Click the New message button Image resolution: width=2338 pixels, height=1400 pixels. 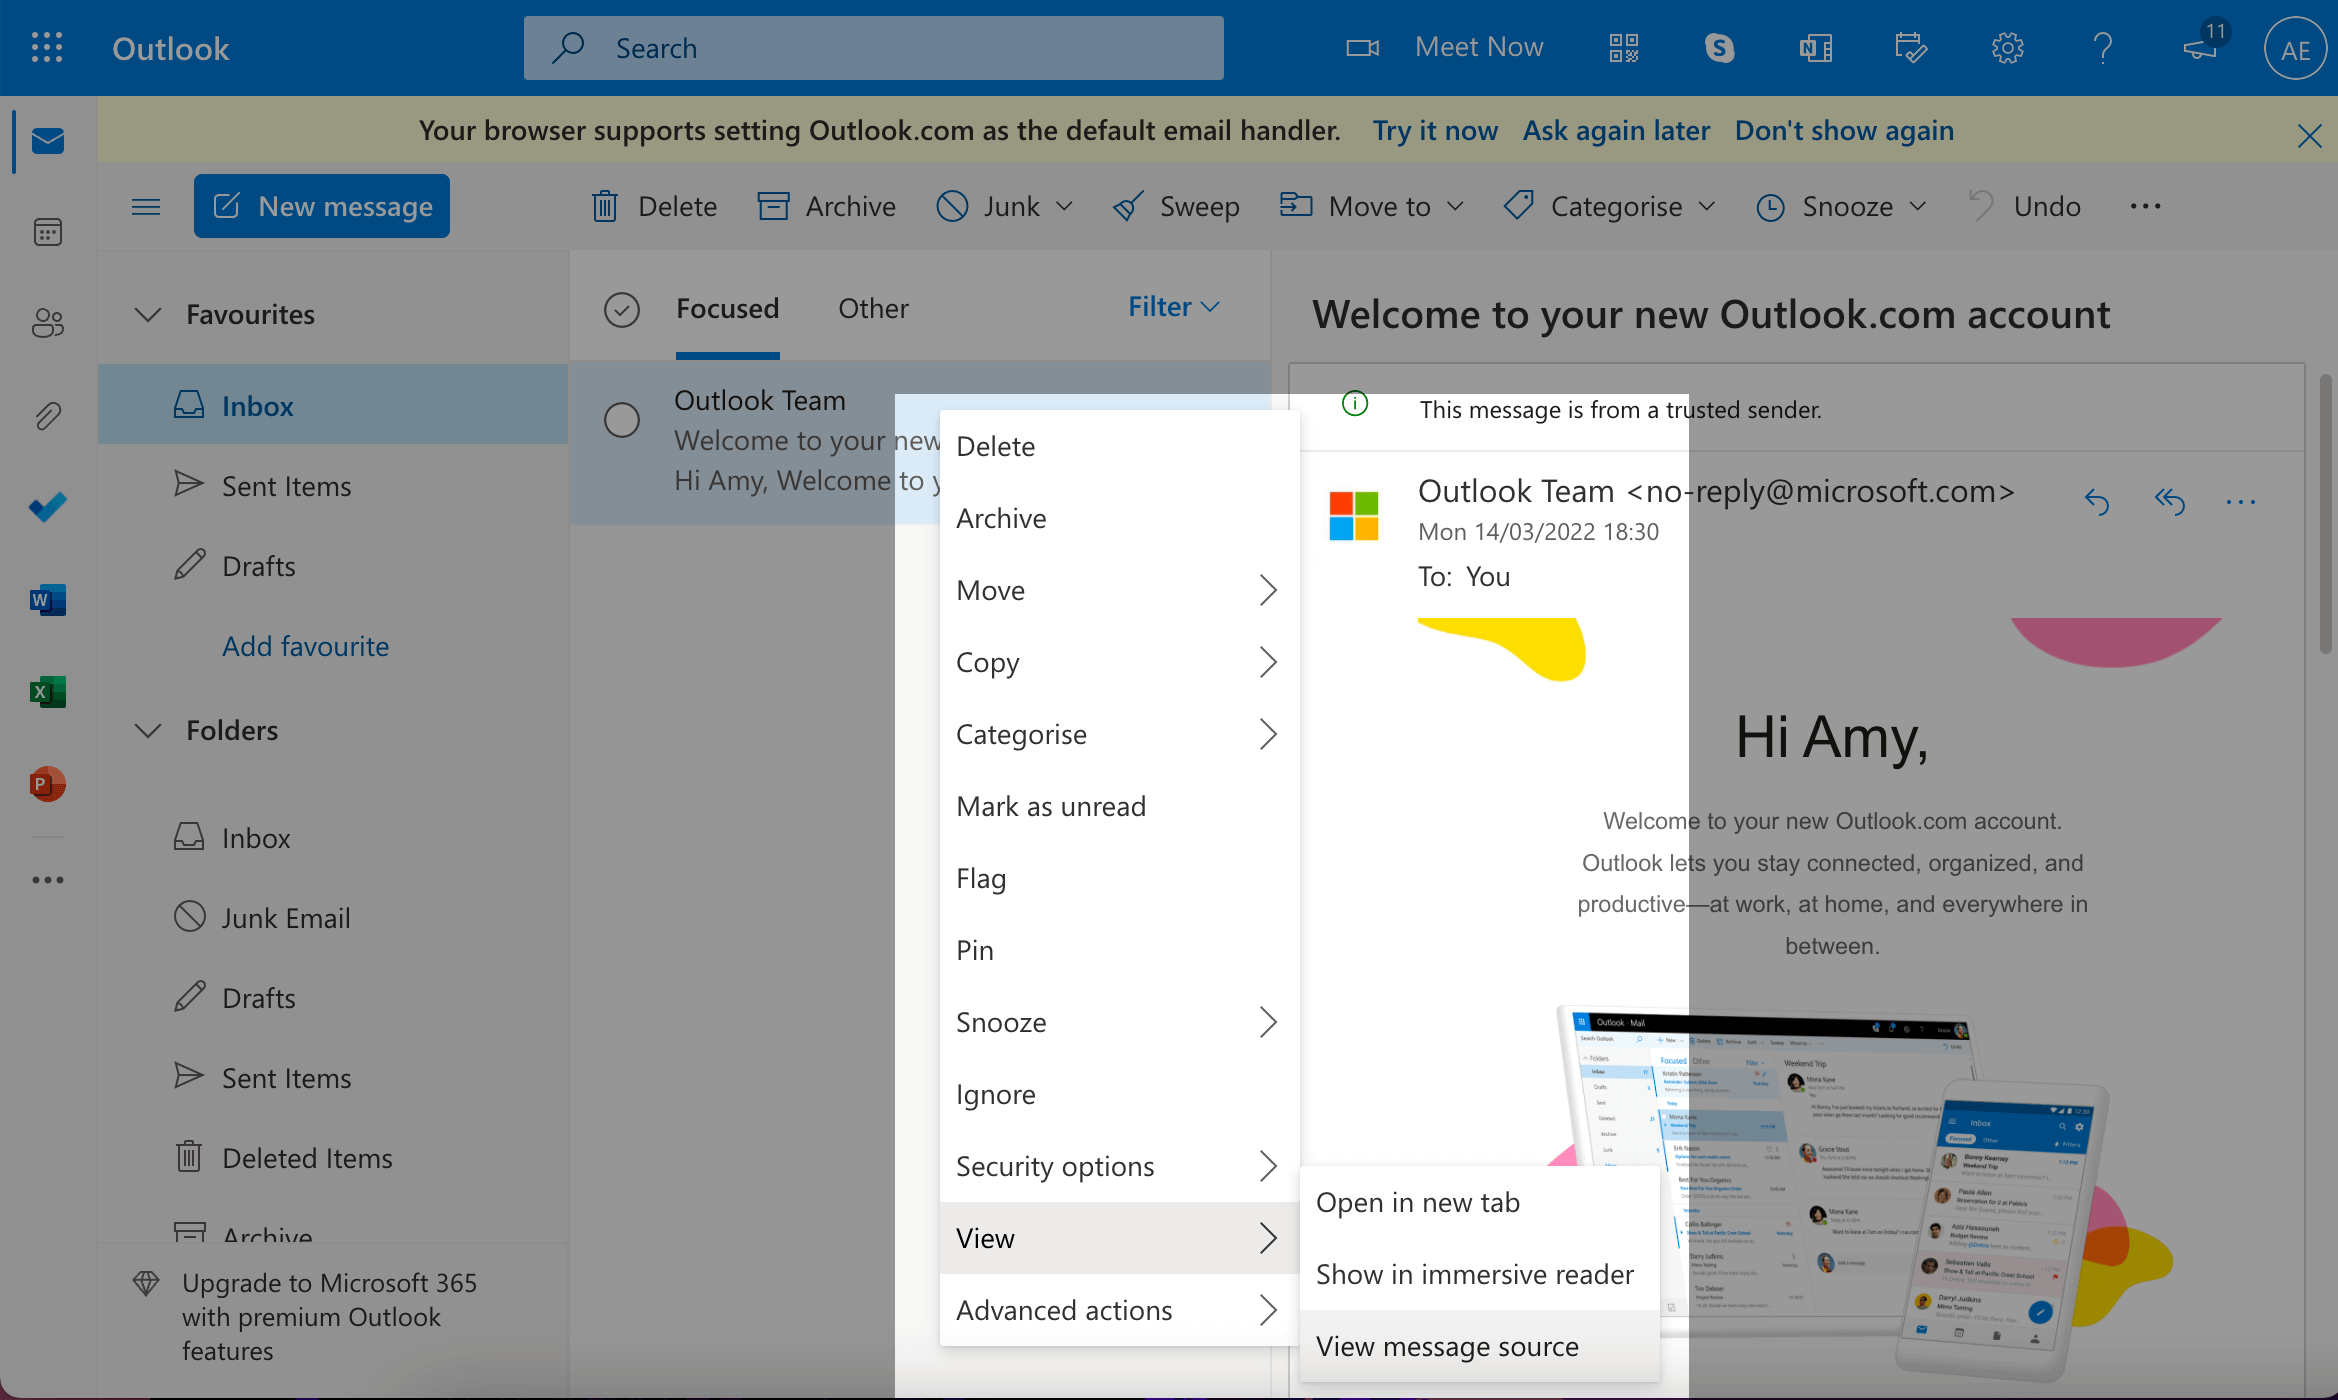pyautogui.click(x=321, y=206)
